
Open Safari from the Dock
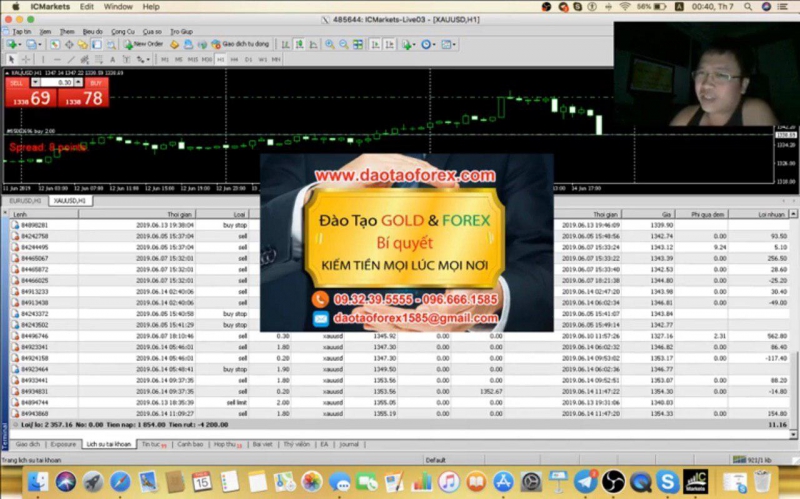tap(120, 481)
